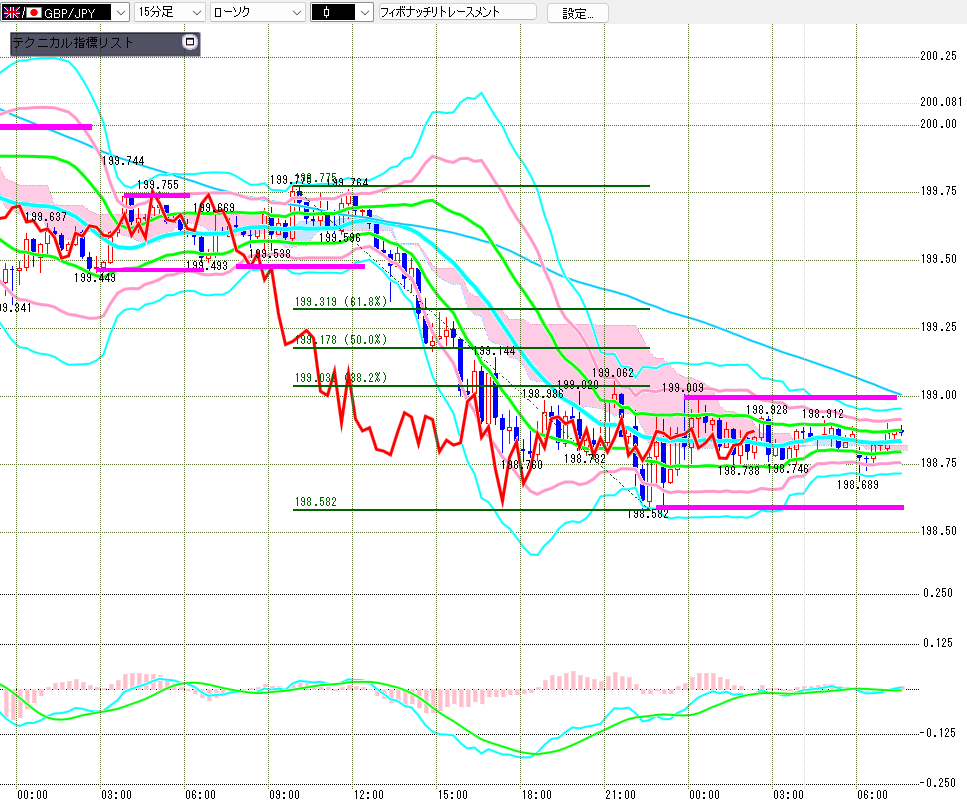Click the 199.744 price label near the upper left

(x=123, y=161)
